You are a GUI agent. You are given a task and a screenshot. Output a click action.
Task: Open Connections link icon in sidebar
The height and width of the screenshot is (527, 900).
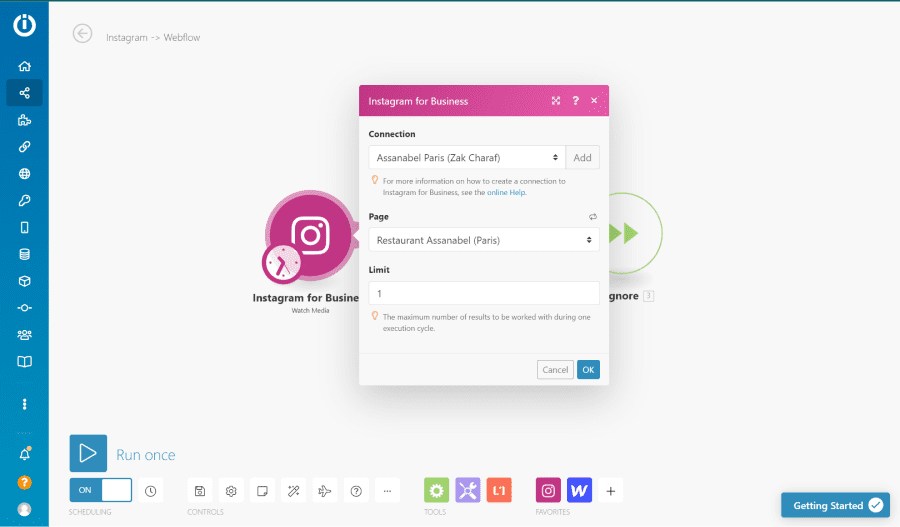tap(24, 146)
